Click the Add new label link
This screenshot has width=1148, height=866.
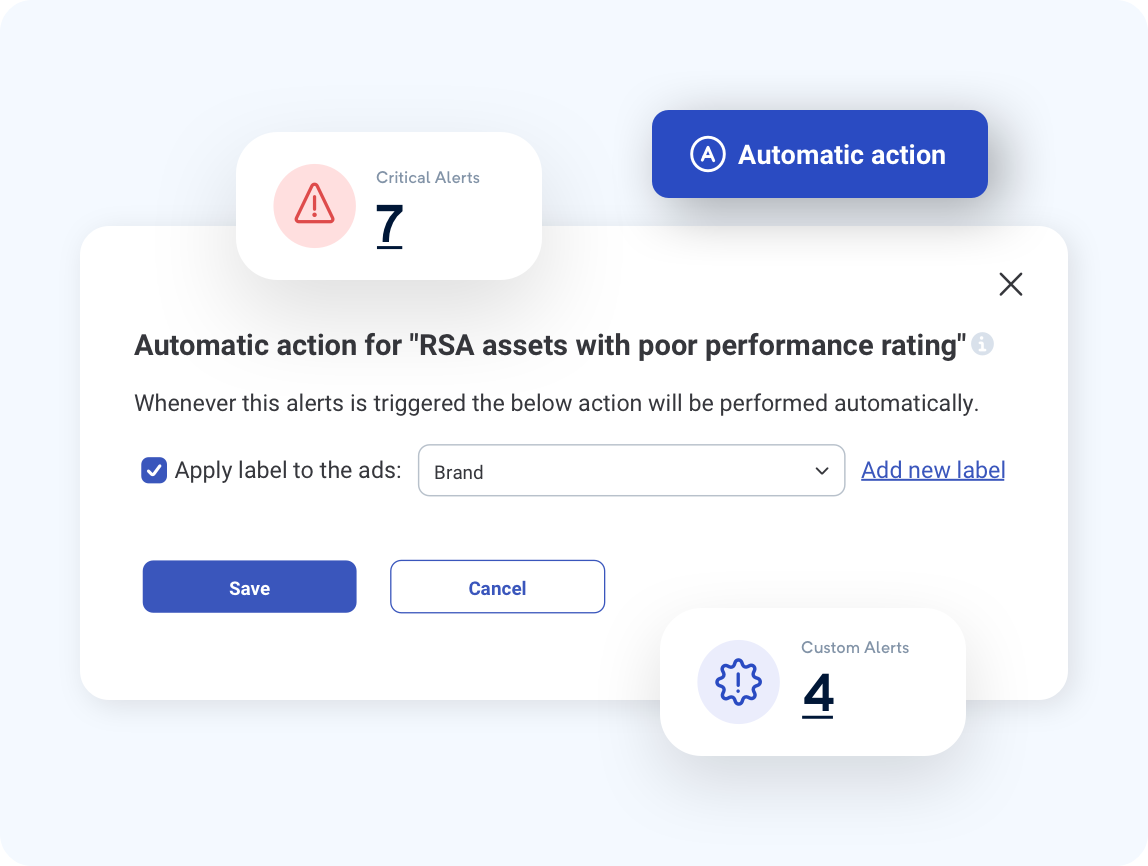click(932, 469)
